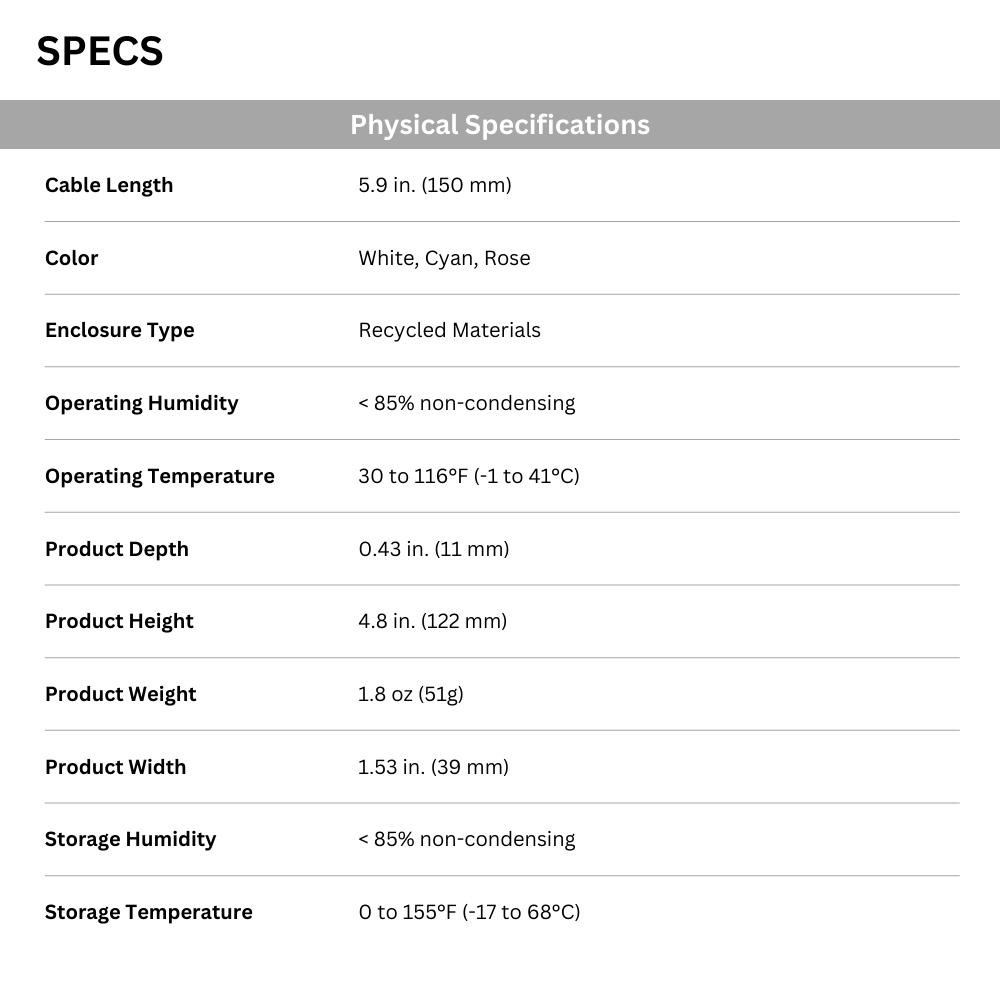Select the Recycled Materials value
The image size is (1000, 1000).
pyautogui.click(x=450, y=330)
